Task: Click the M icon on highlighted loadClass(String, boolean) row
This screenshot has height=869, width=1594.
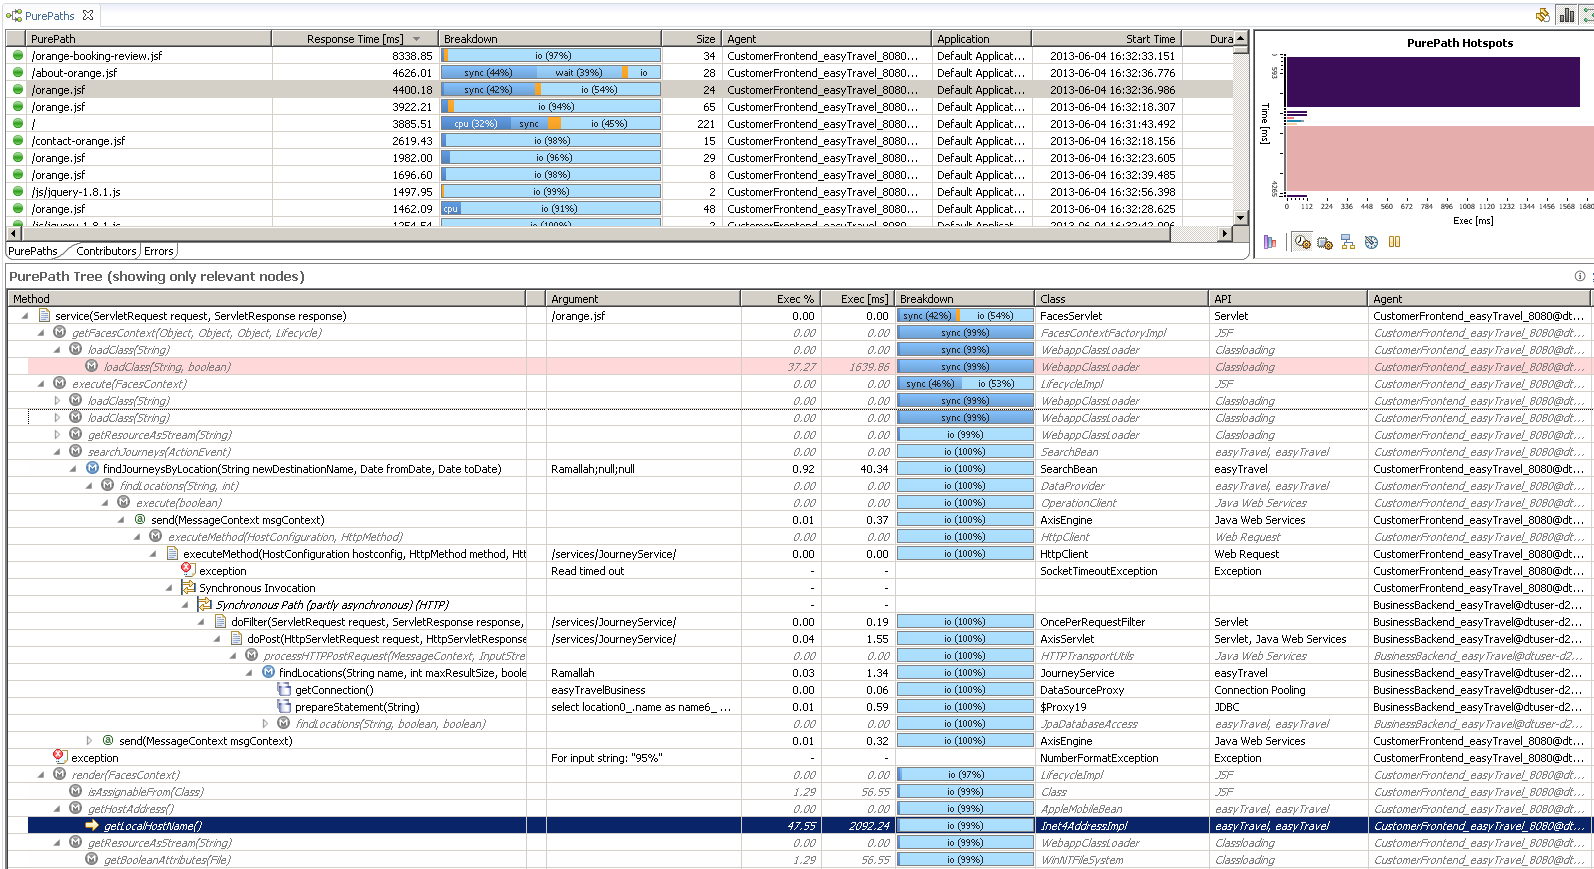Action: coord(92,366)
